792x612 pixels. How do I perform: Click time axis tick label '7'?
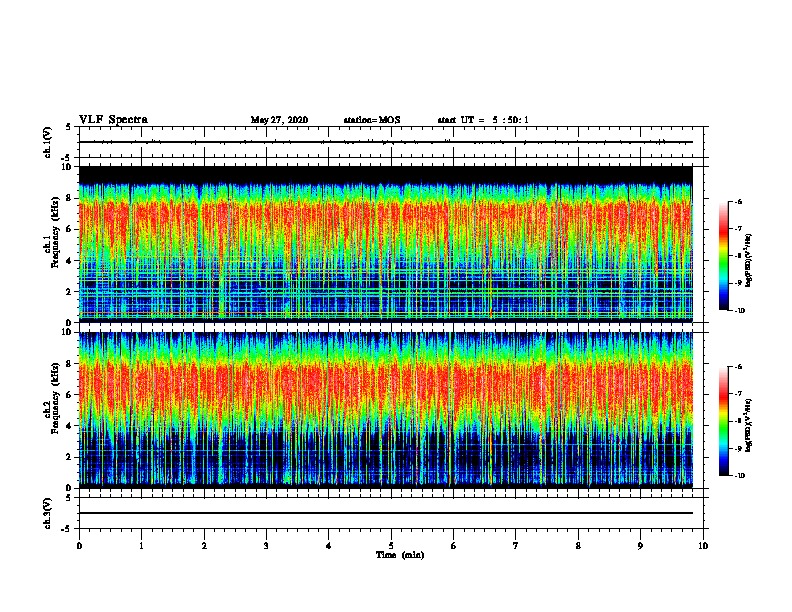tap(516, 545)
